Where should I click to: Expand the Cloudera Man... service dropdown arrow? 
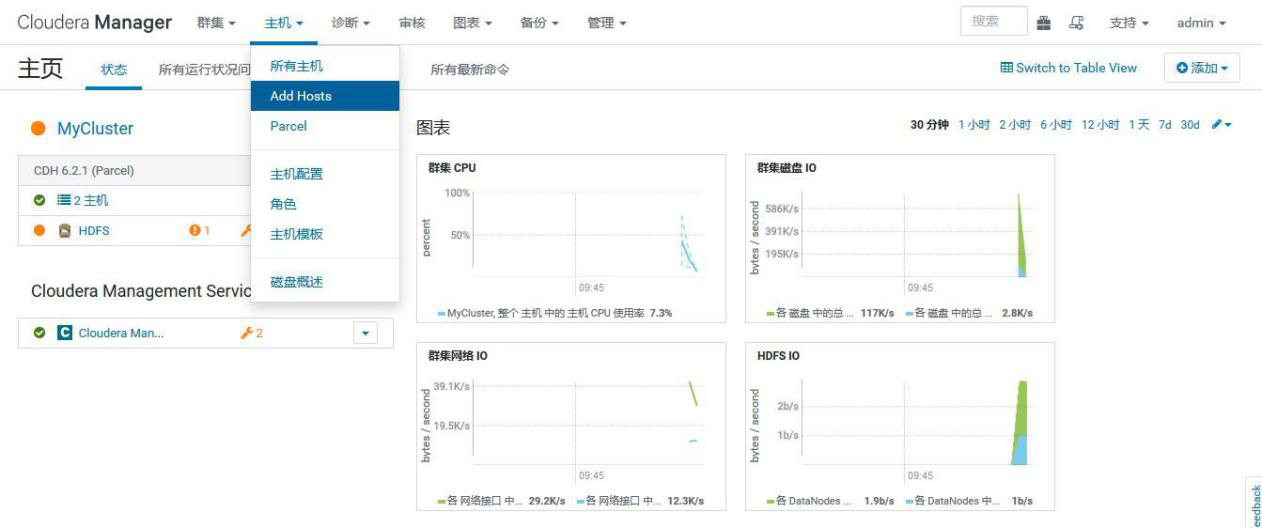click(364, 333)
